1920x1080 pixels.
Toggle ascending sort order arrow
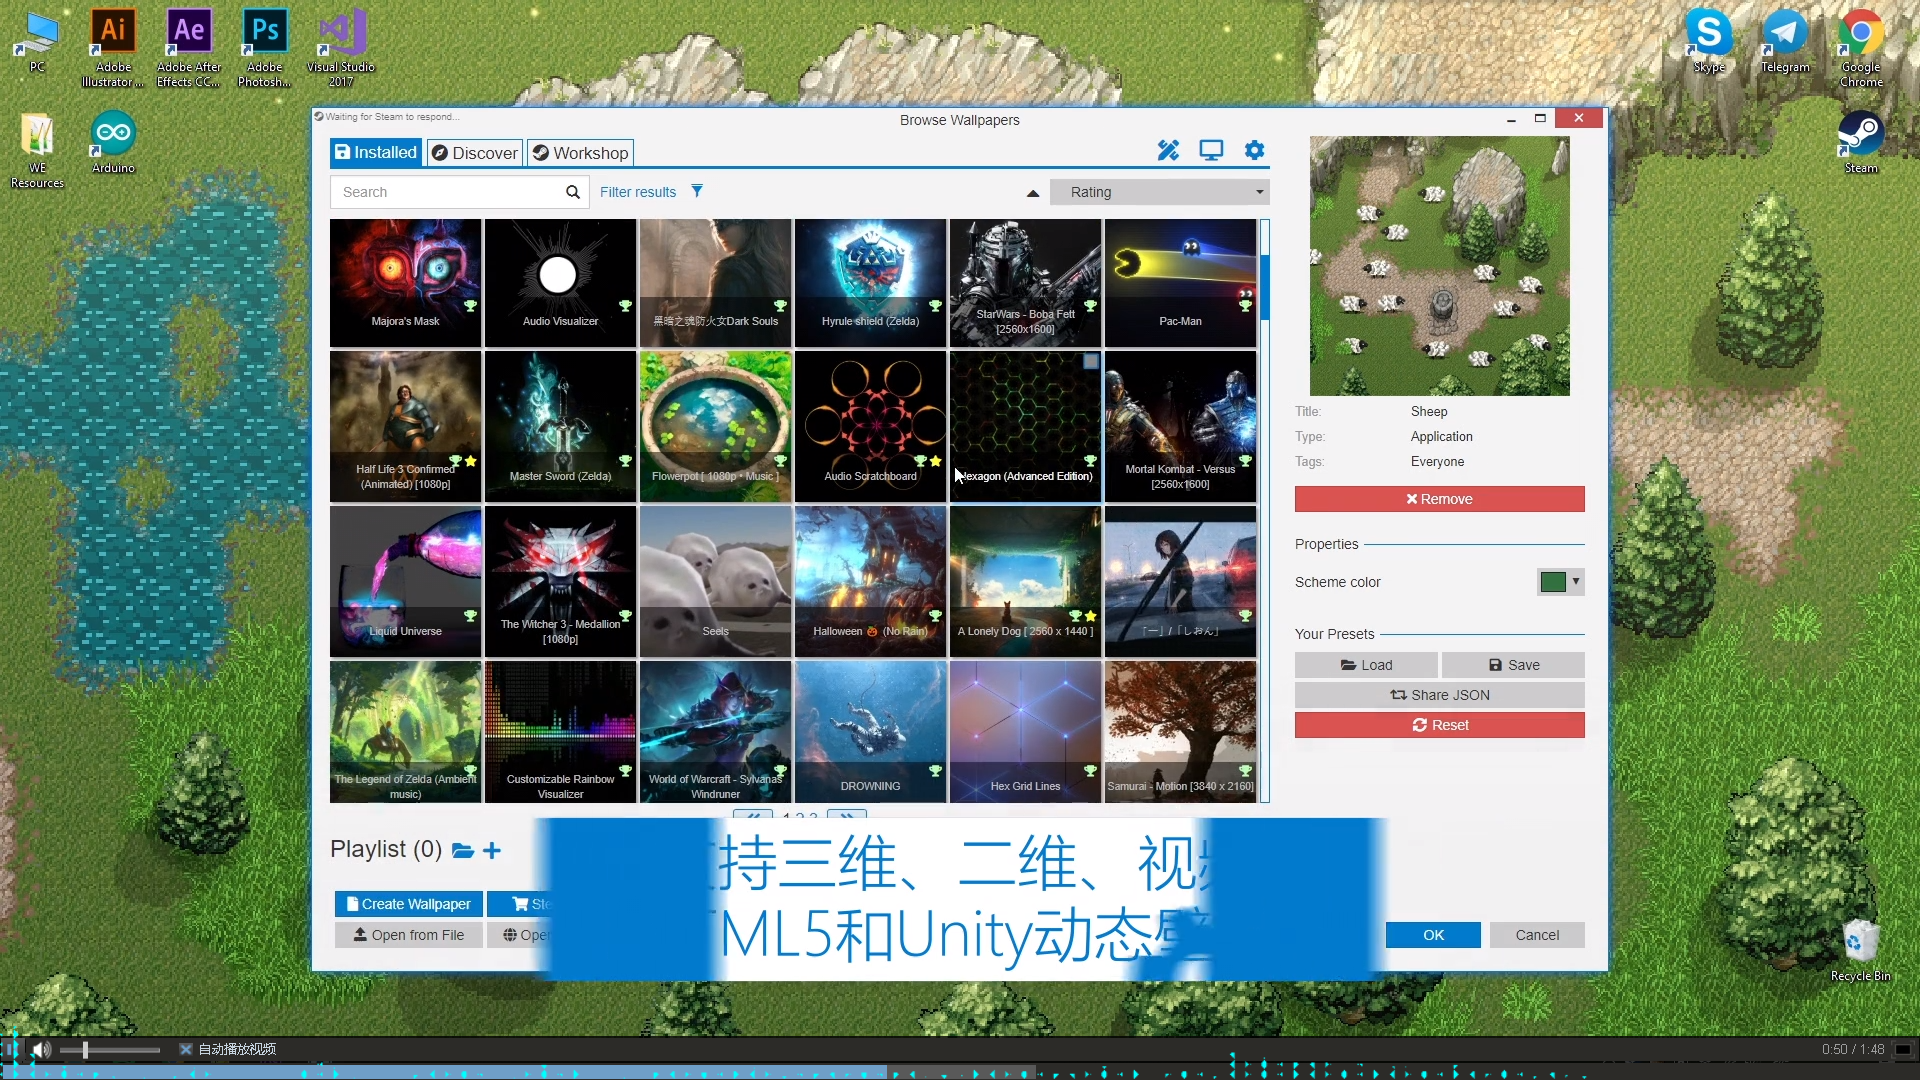pos(1033,193)
